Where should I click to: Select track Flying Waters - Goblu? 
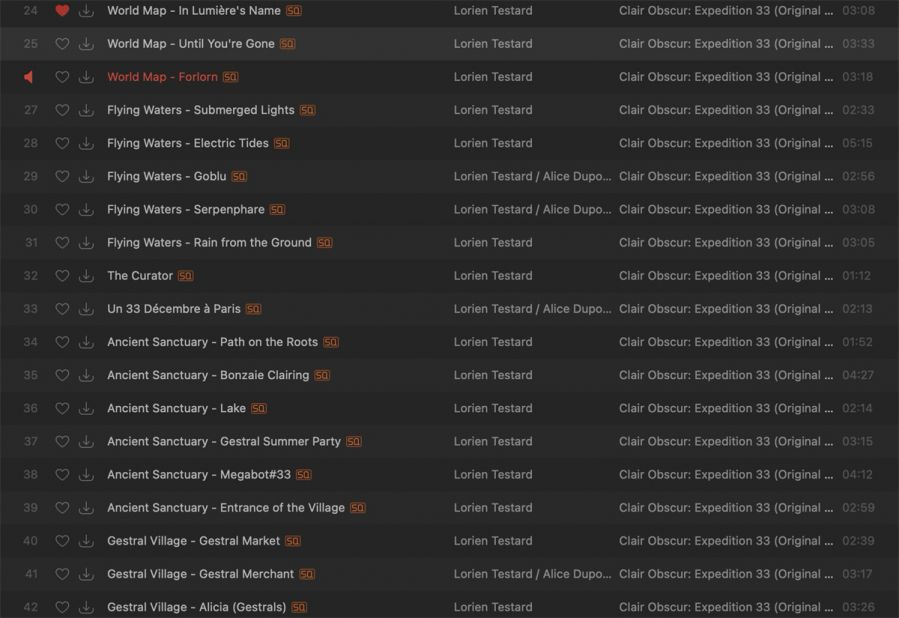coord(167,177)
